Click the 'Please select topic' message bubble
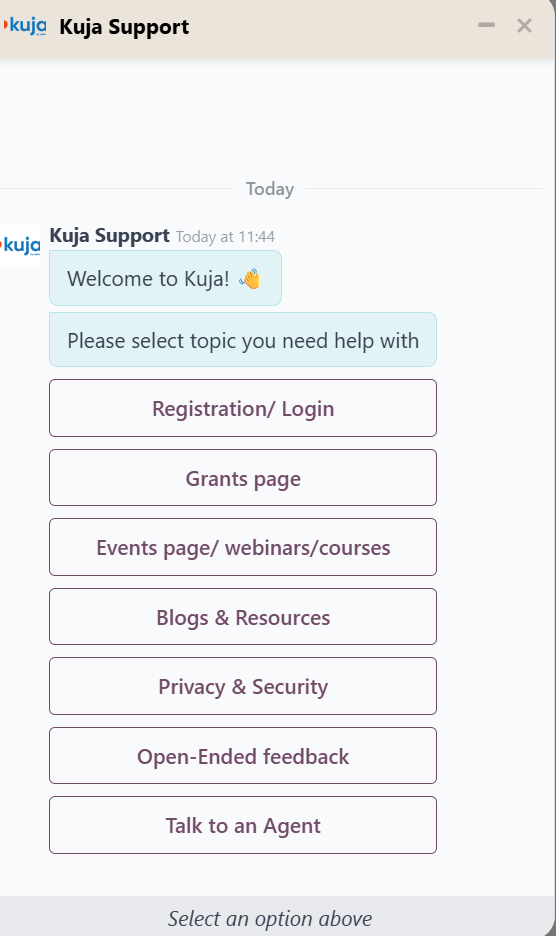Viewport: 556px width, 936px height. click(243, 340)
